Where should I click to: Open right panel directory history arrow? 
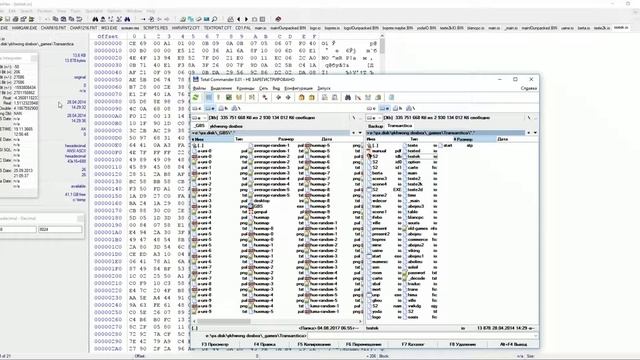pos(535,133)
